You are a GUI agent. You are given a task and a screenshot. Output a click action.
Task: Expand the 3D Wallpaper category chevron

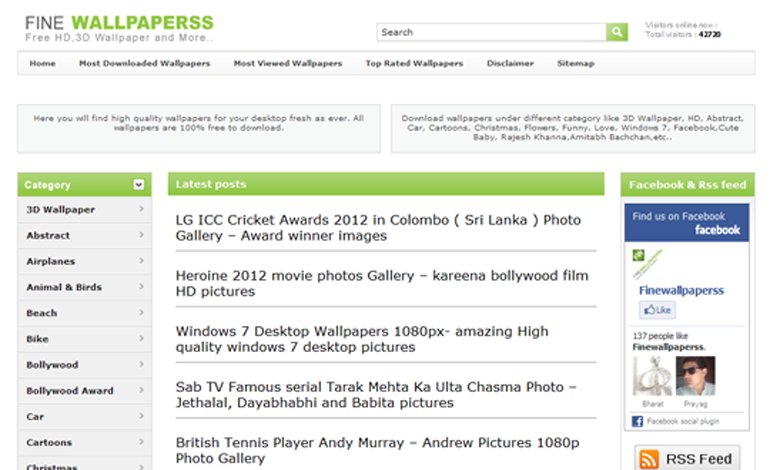click(141, 209)
